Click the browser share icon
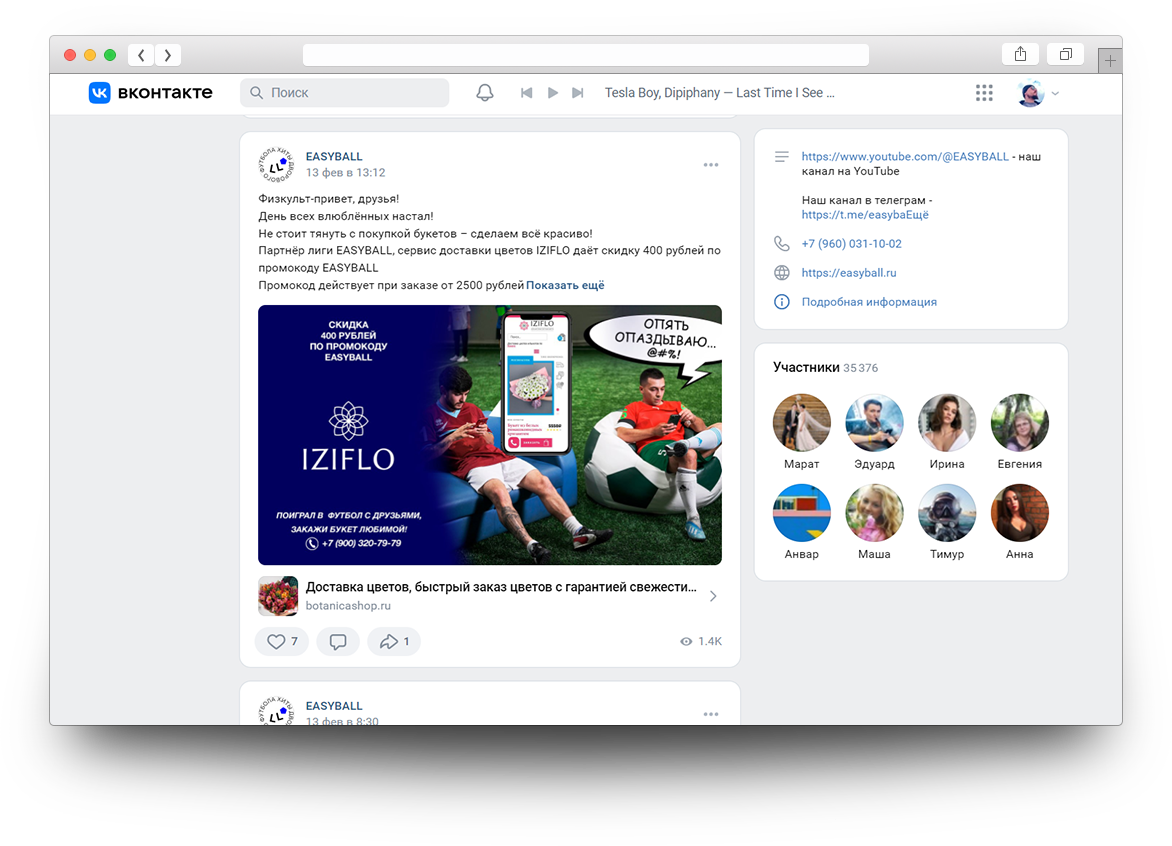The image size is (1172, 846). point(1020,54)
